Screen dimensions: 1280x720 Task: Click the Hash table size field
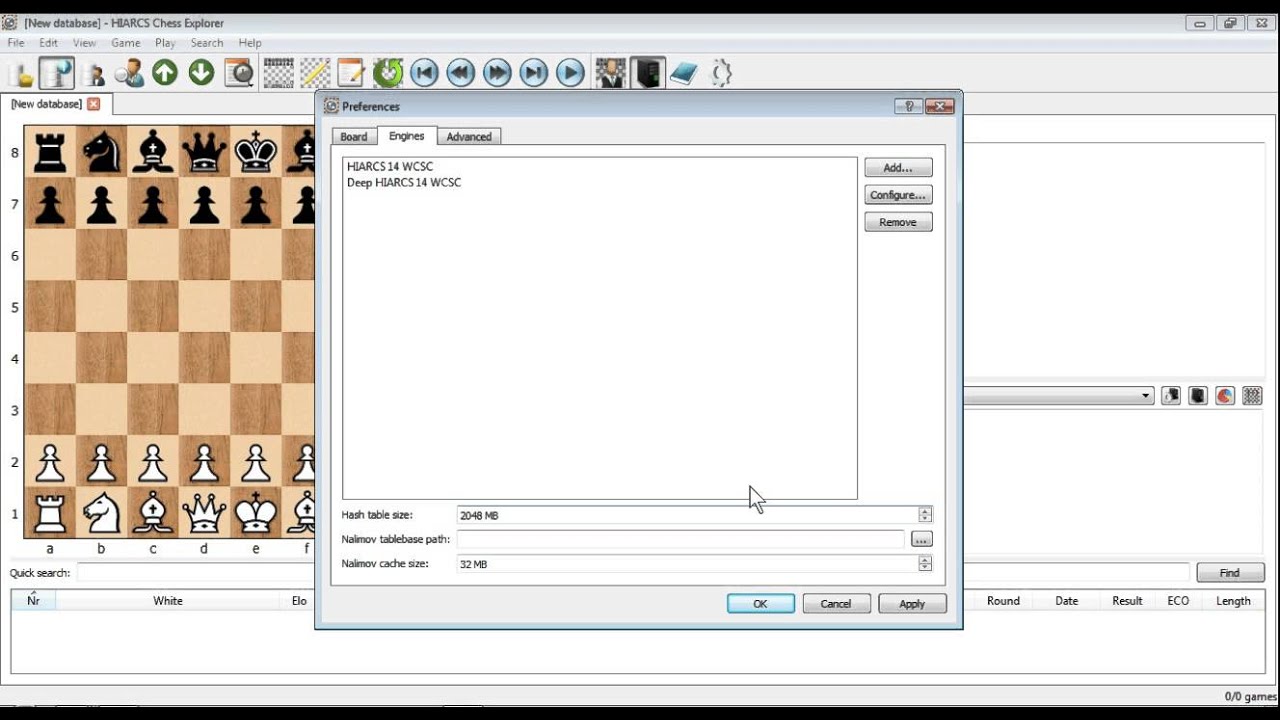[x=688, y=515]
